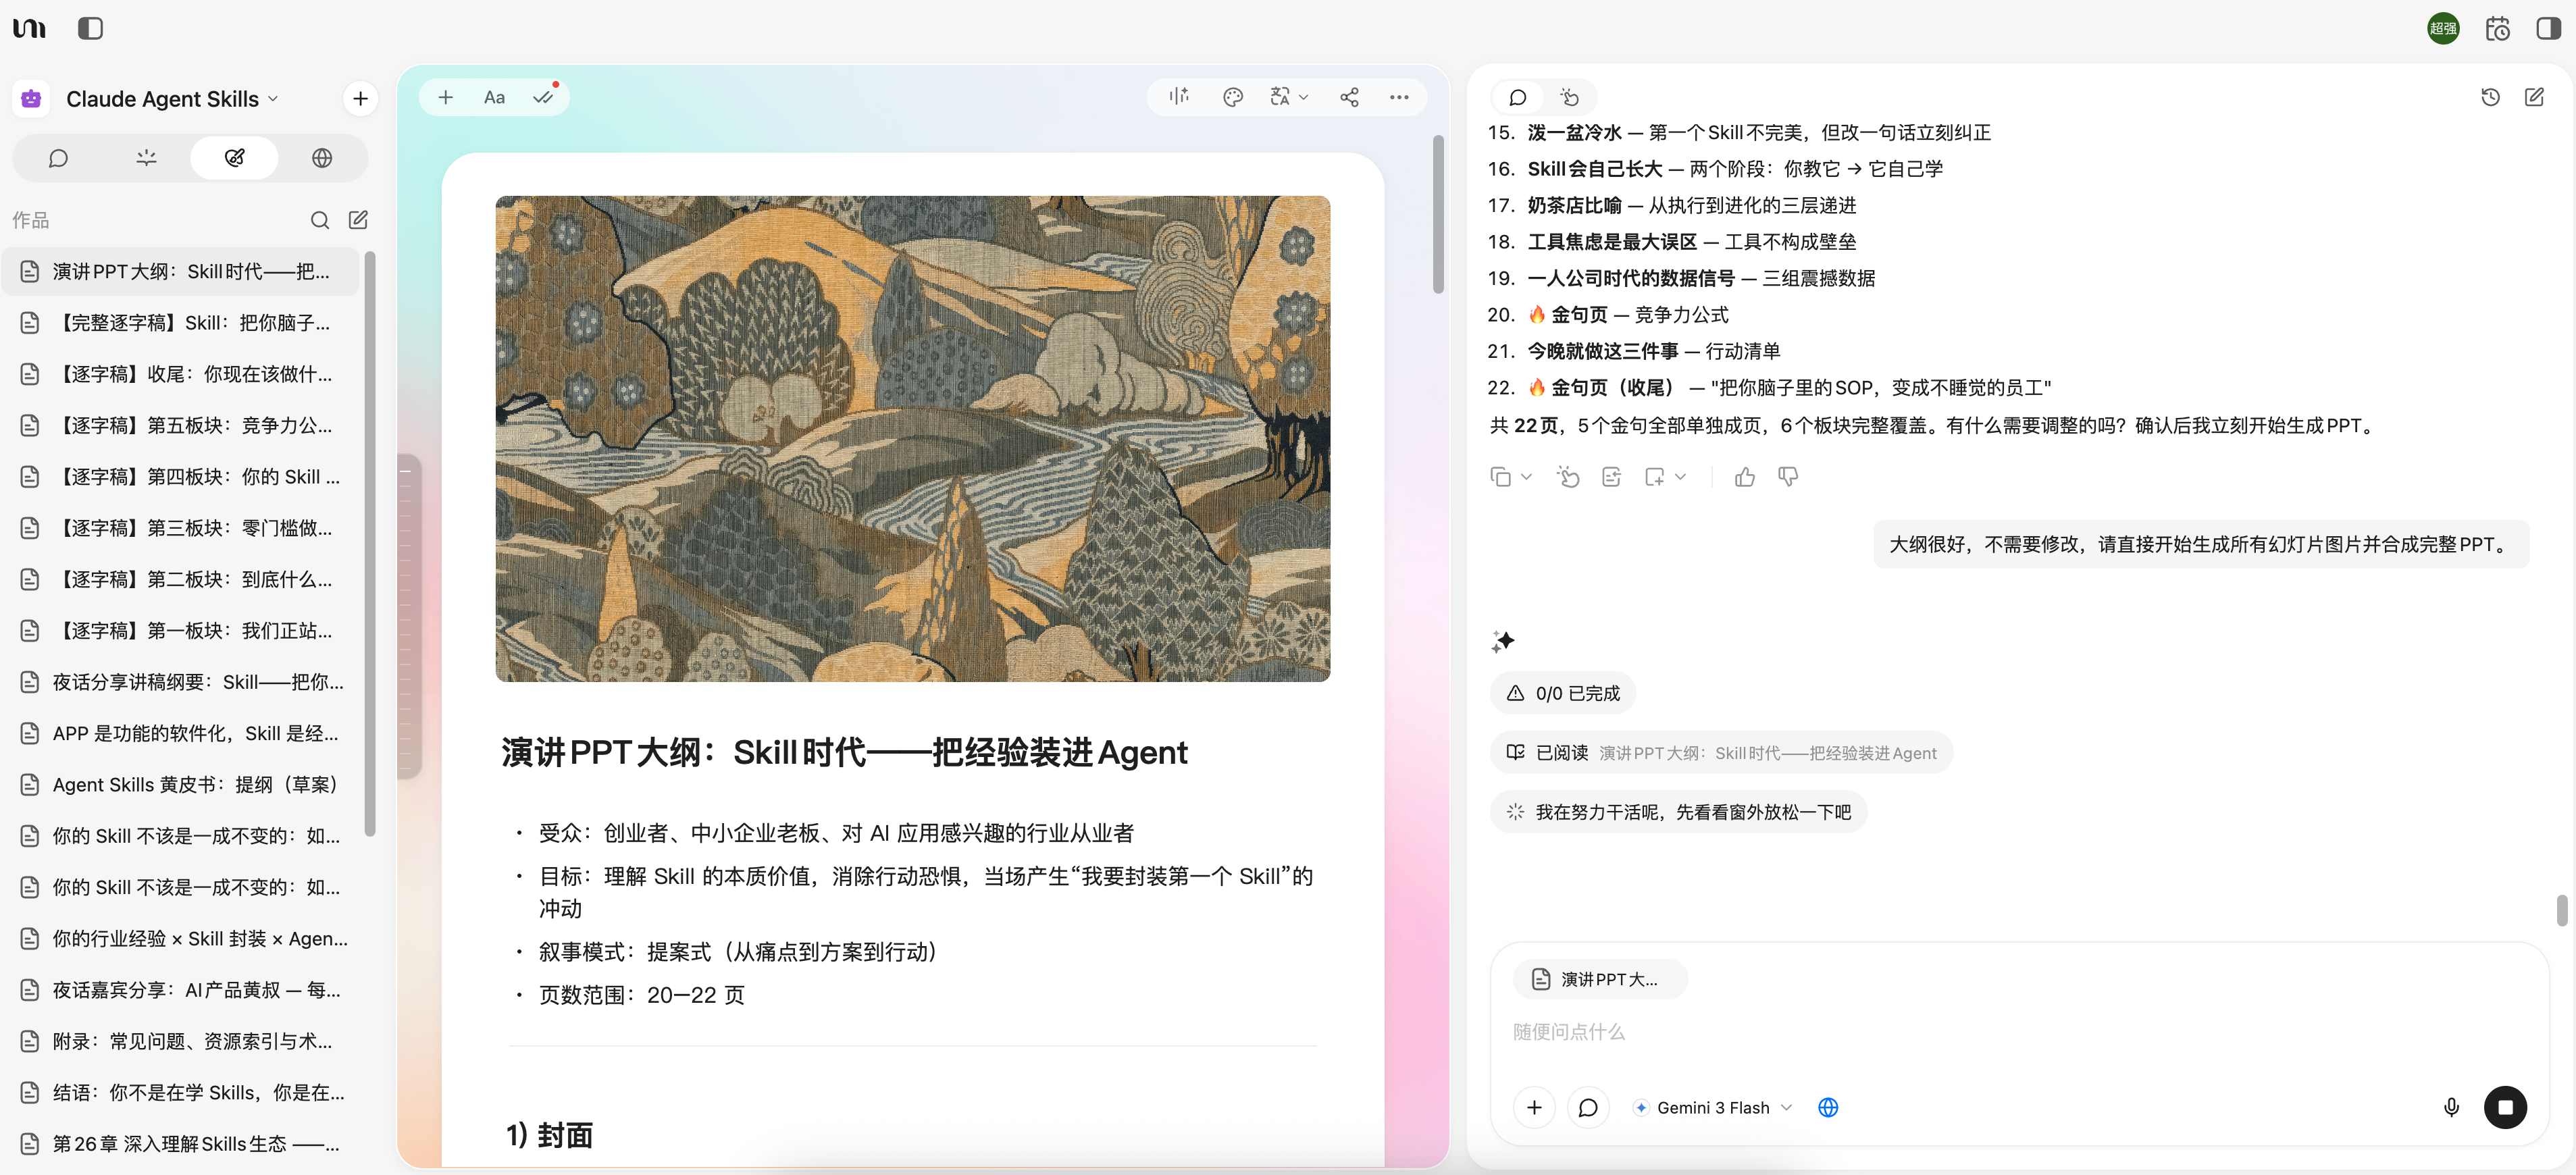Open Gemini 3 Flash model dropdown
Screen dimensions: 2576x1175
pyautogui.click(x=1713, y=1107)
